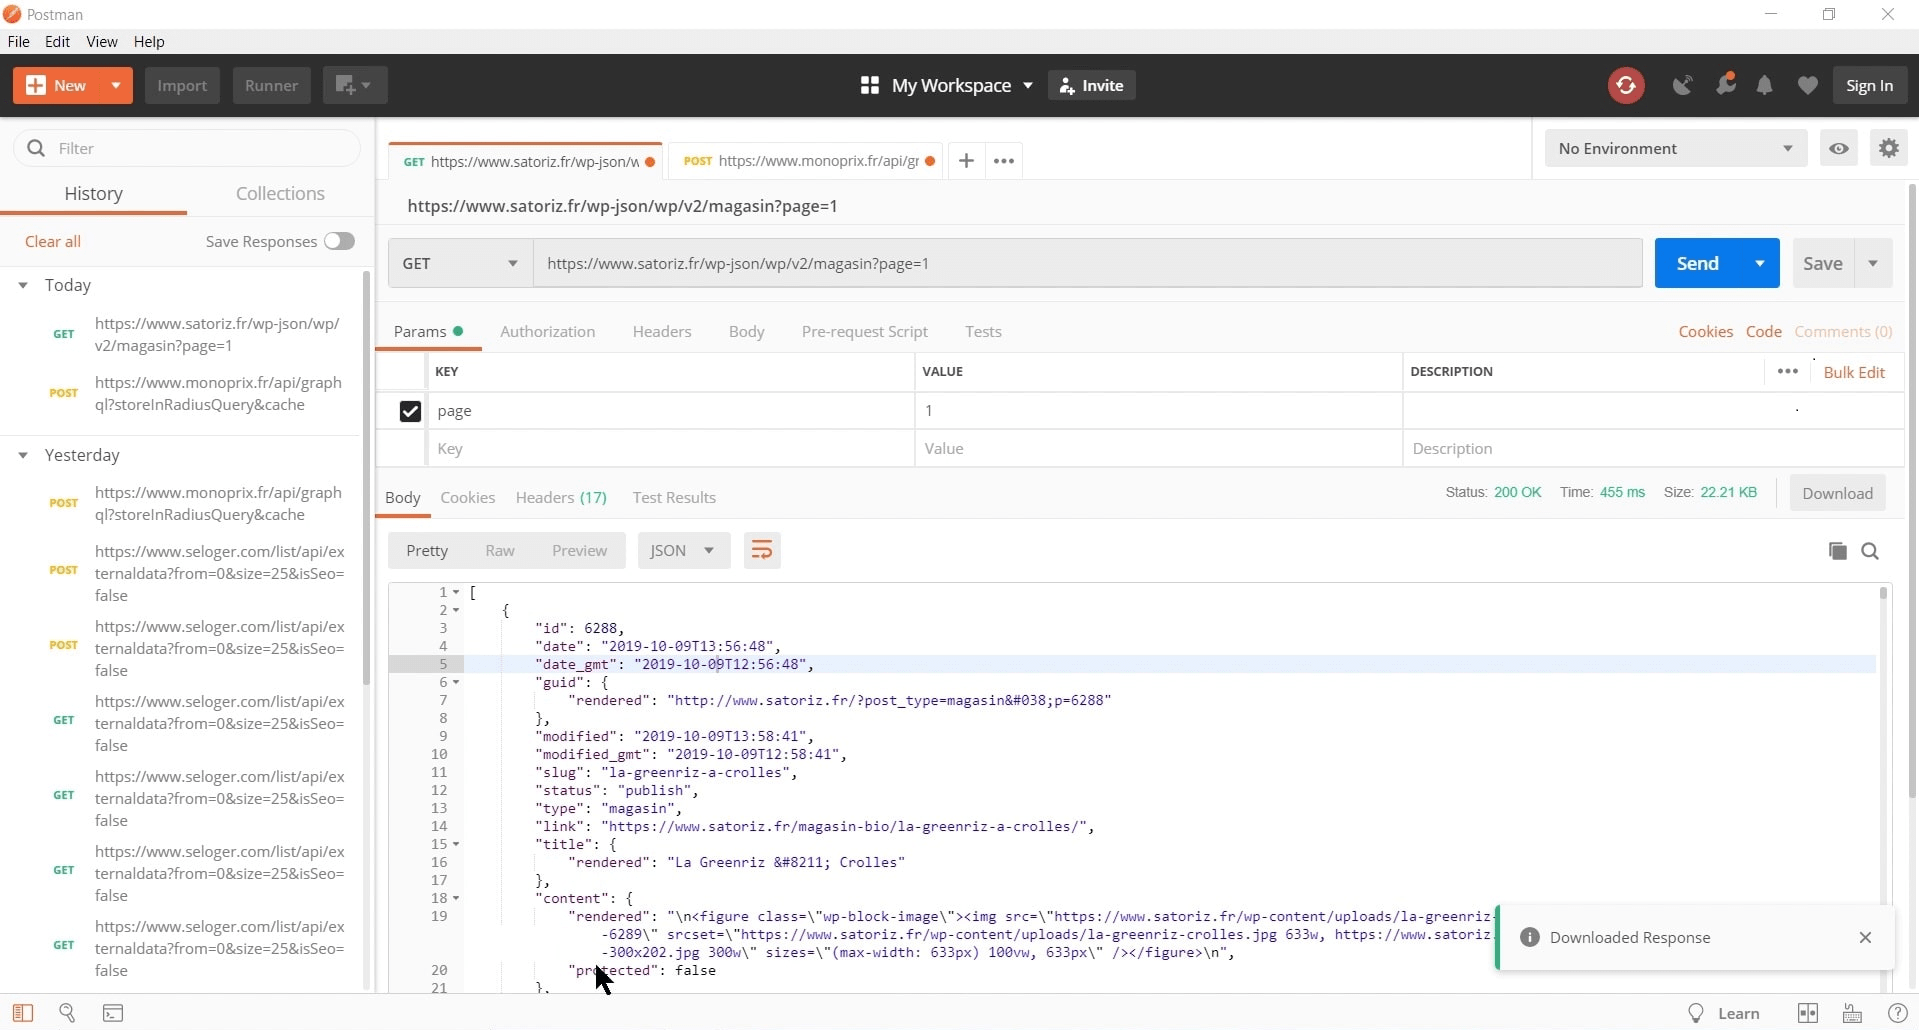Click the Sign In button
Viewport: 1919px width, 1030px height.
click(x=1869, y=86)
